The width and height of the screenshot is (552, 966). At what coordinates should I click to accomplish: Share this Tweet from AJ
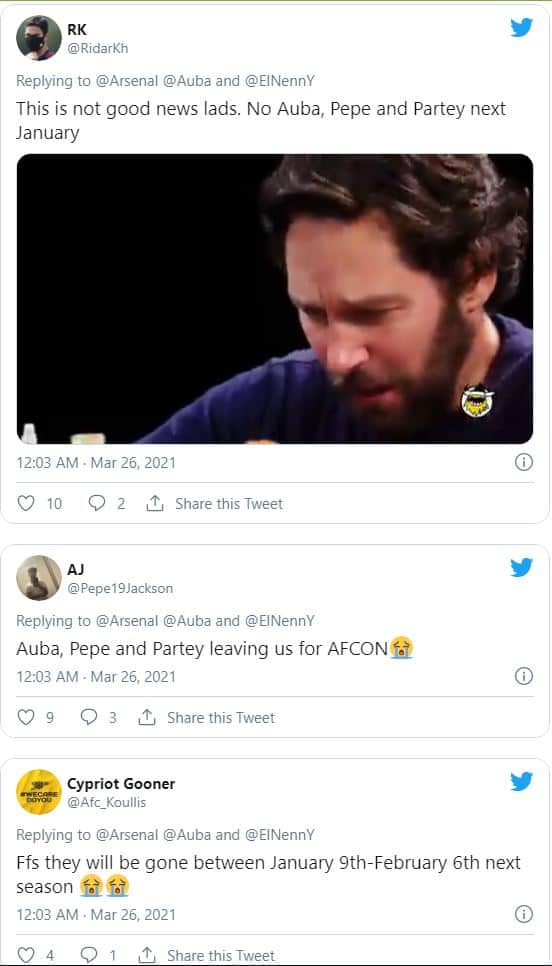(206, 717)
